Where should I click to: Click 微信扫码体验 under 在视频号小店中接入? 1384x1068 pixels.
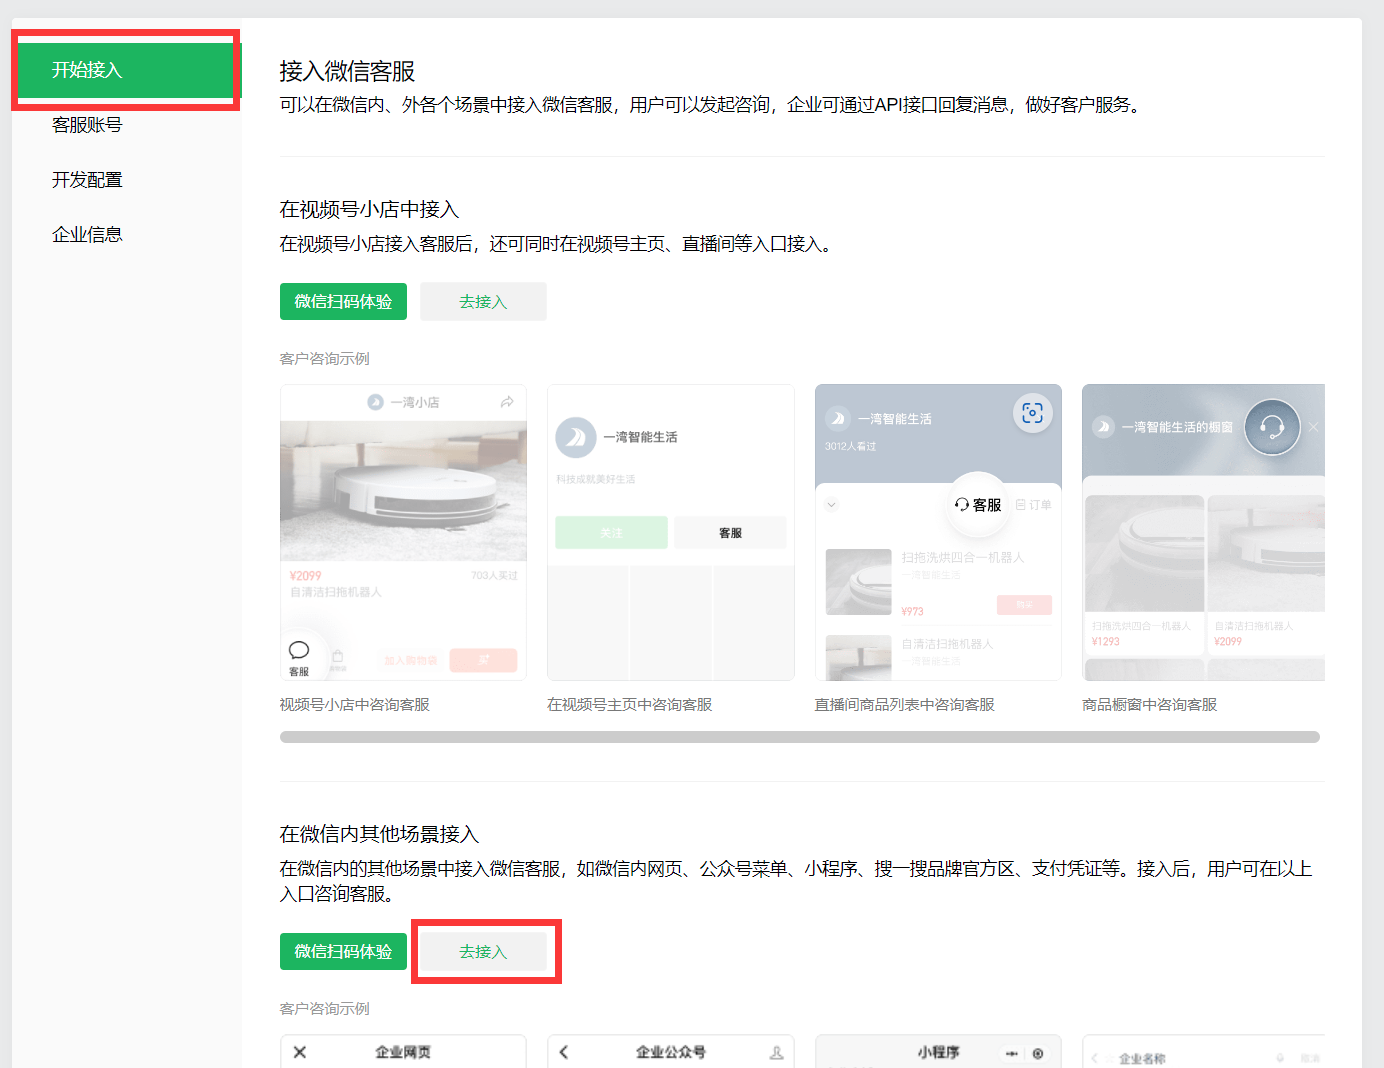click(343, 301)
